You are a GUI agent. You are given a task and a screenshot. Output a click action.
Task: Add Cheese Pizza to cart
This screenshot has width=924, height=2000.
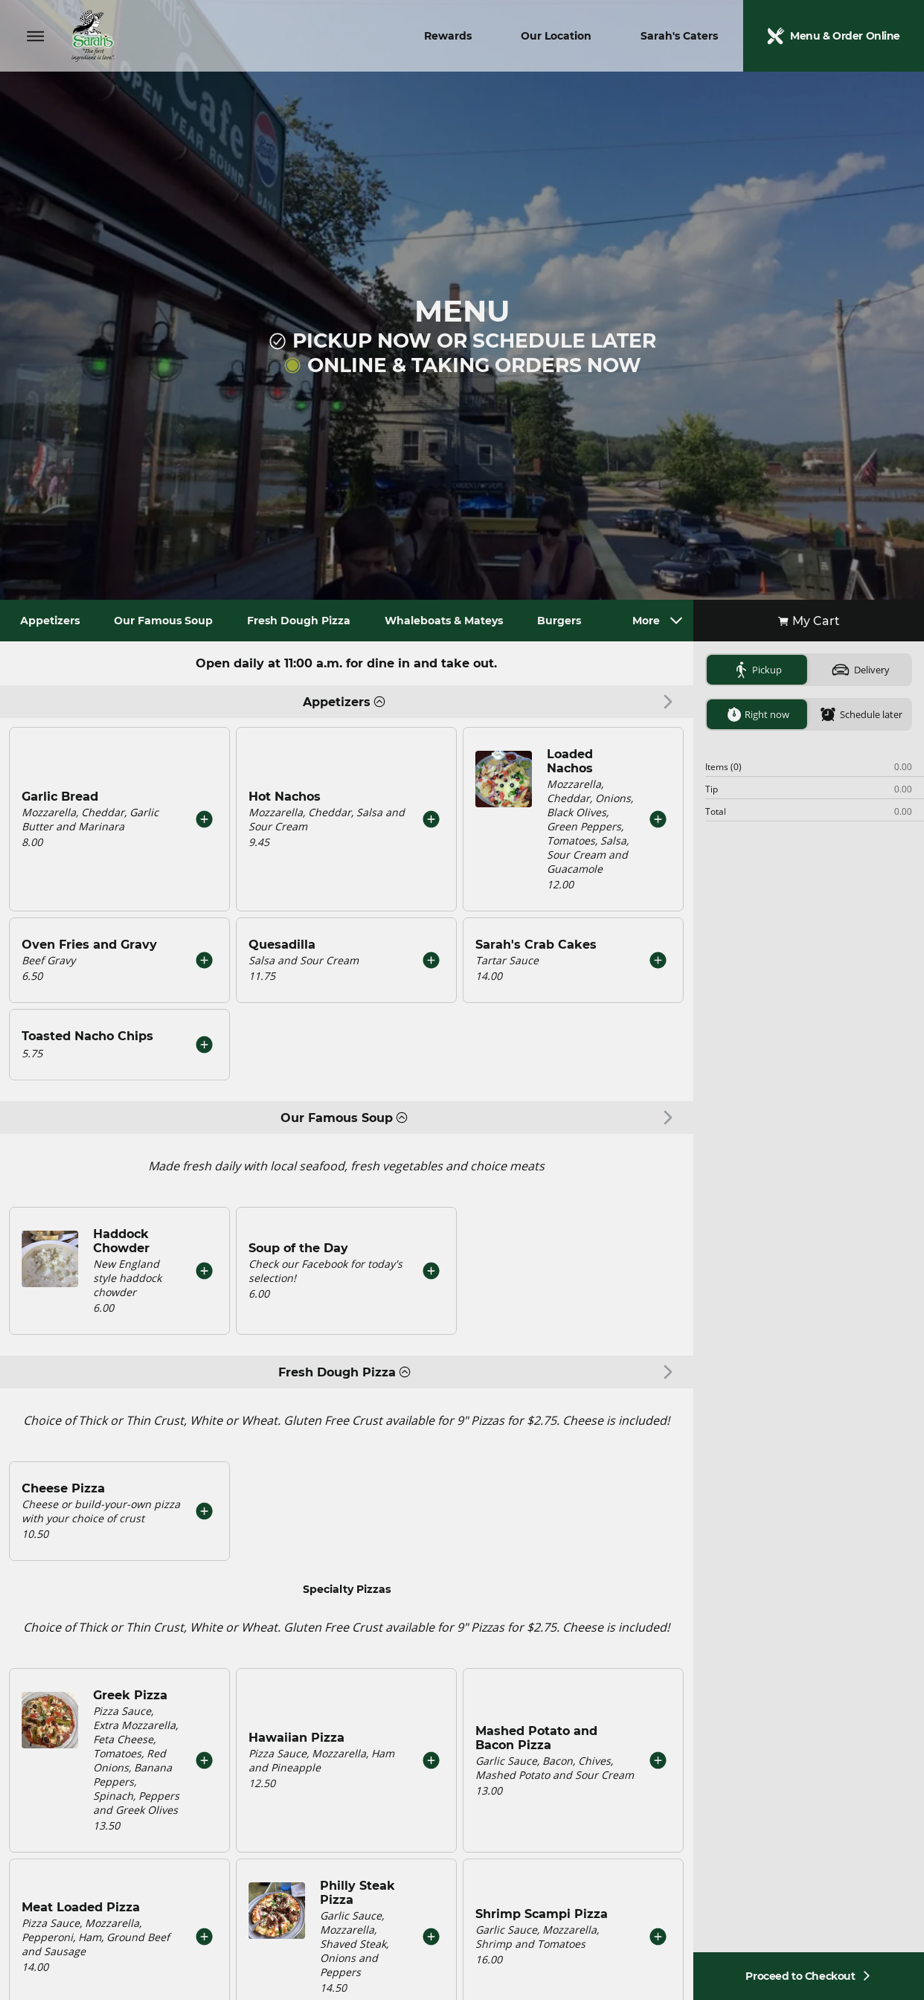pos(204,1511)
